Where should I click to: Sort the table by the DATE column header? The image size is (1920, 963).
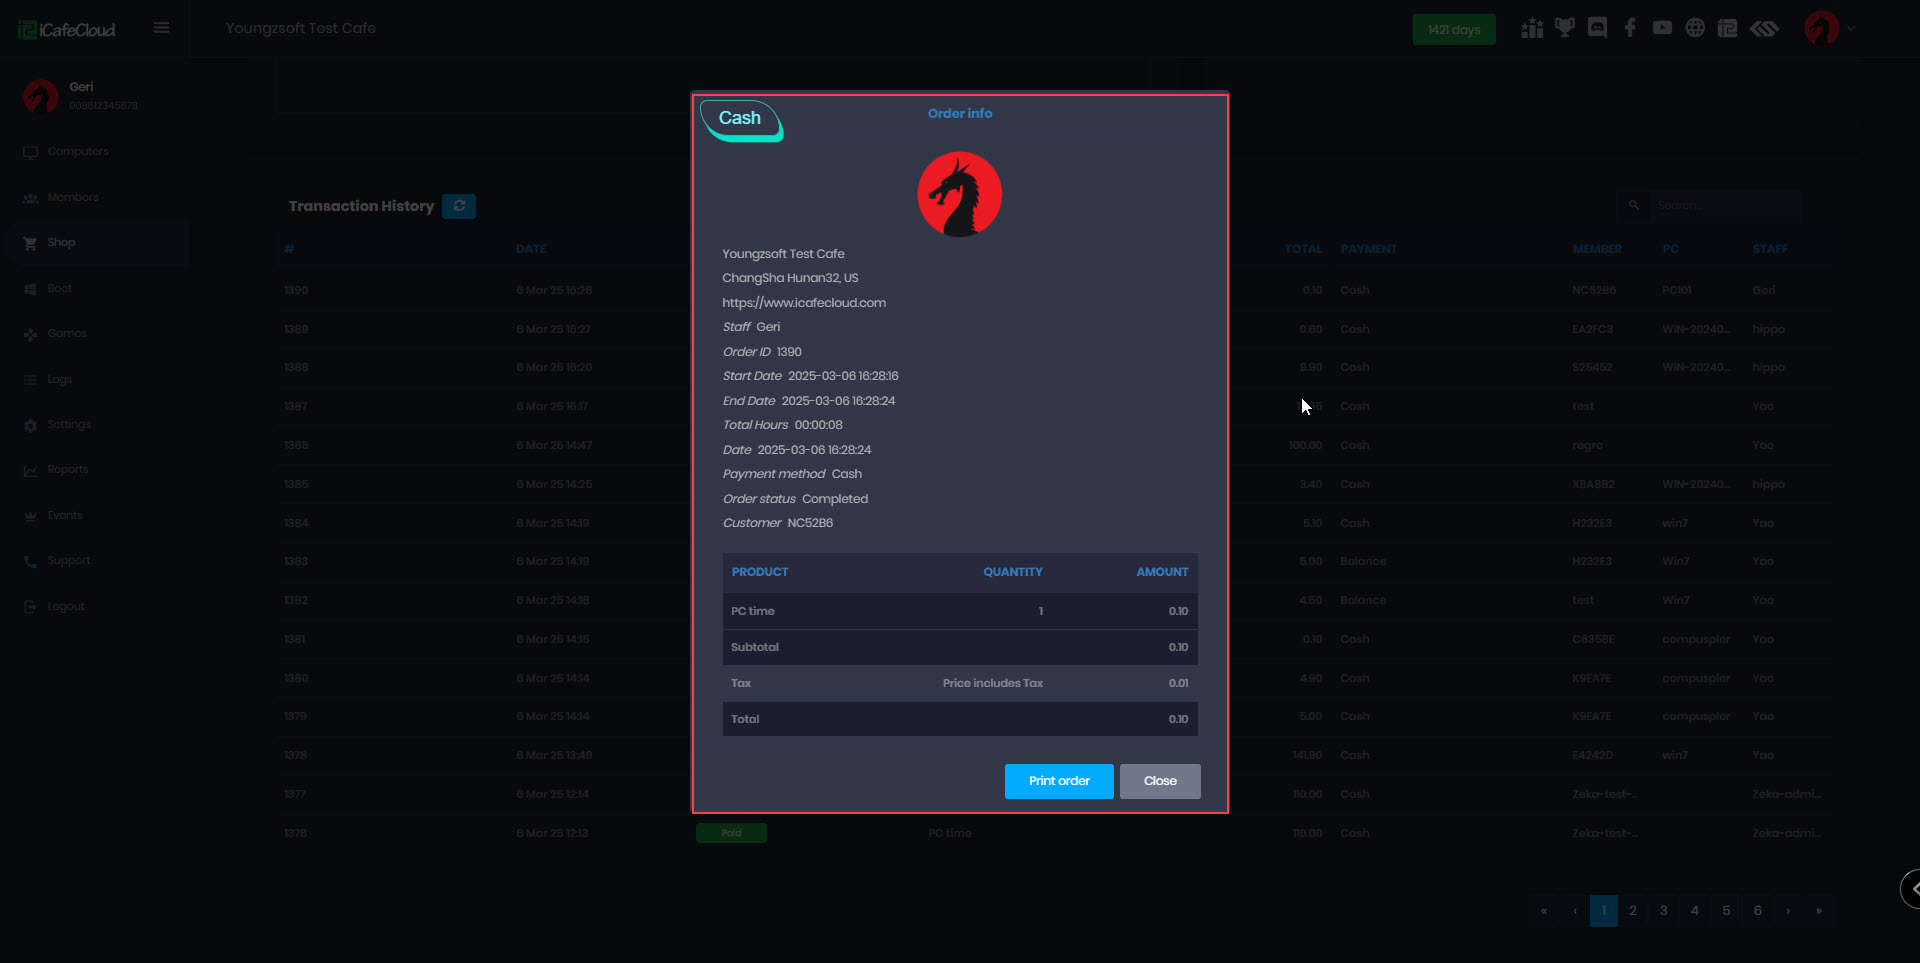tap(531, 249)
